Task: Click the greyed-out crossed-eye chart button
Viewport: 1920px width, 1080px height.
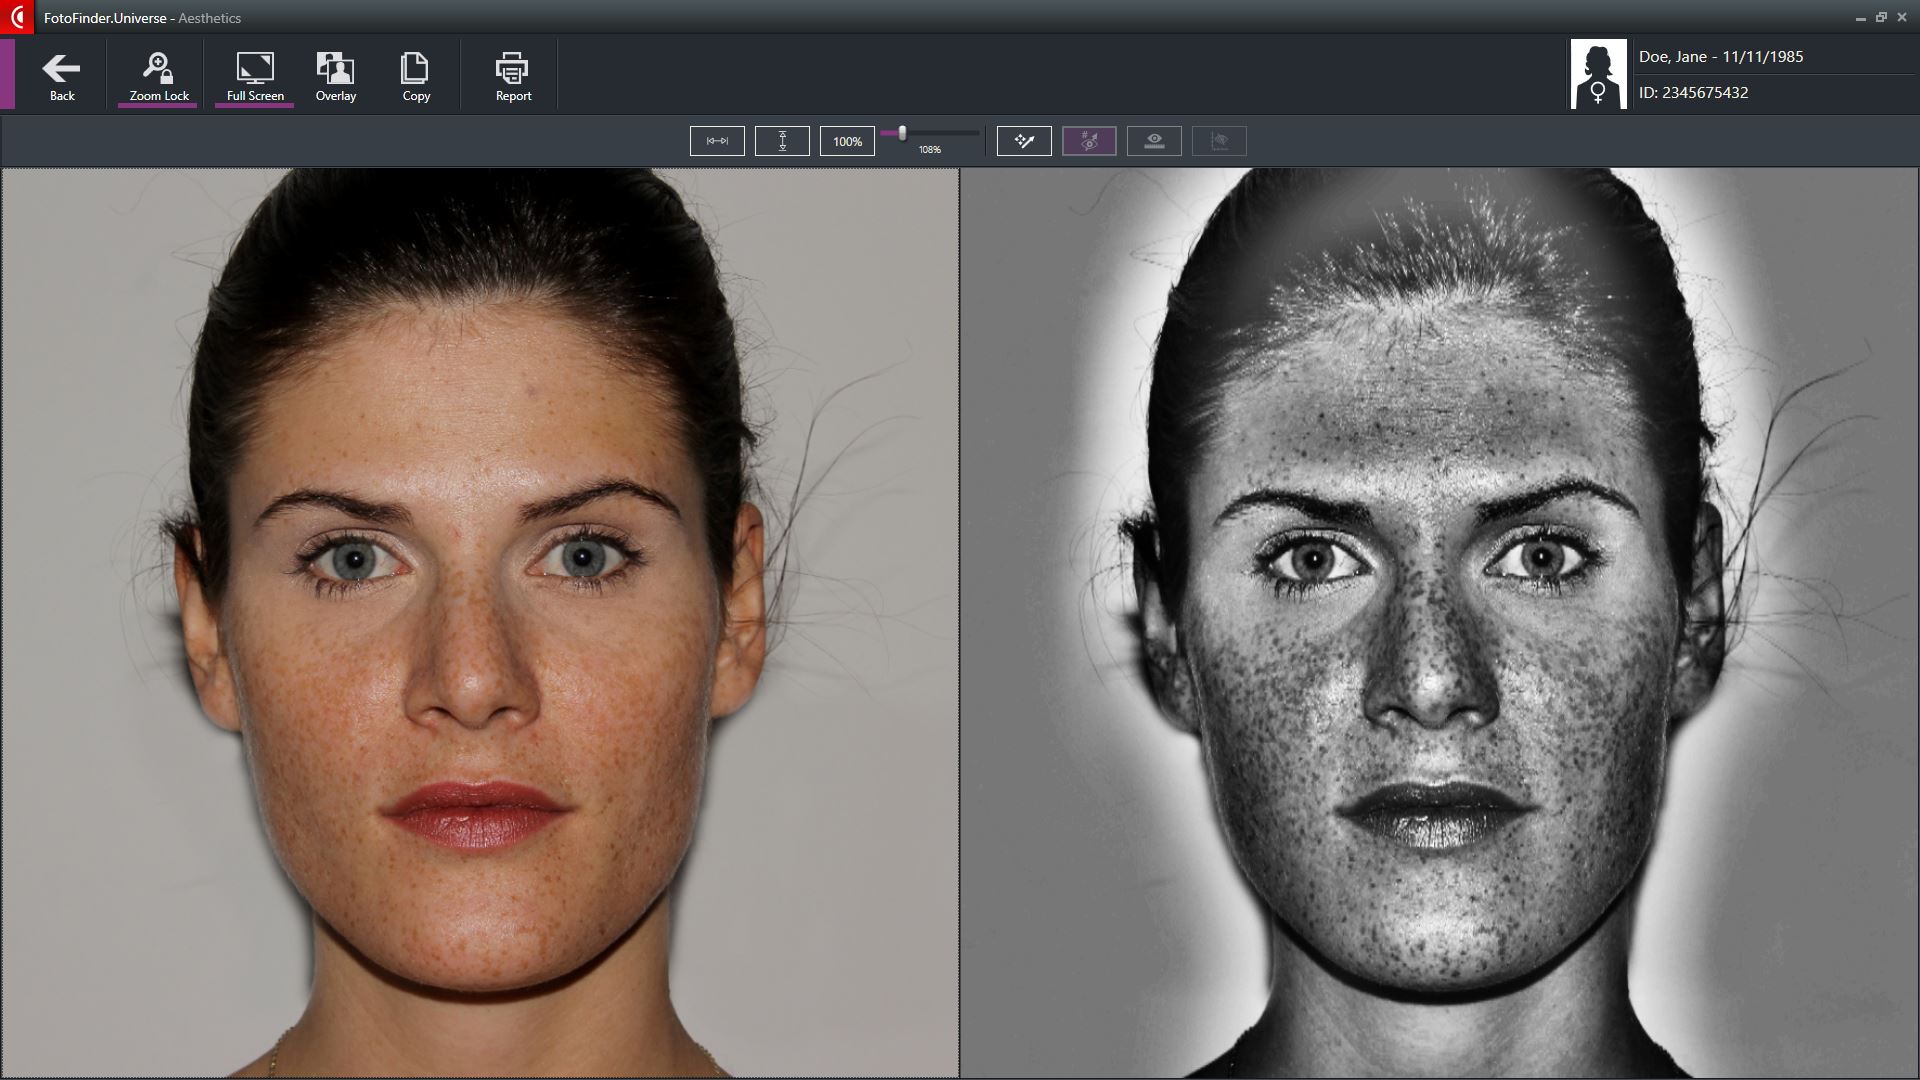Action: [1219, 141]
